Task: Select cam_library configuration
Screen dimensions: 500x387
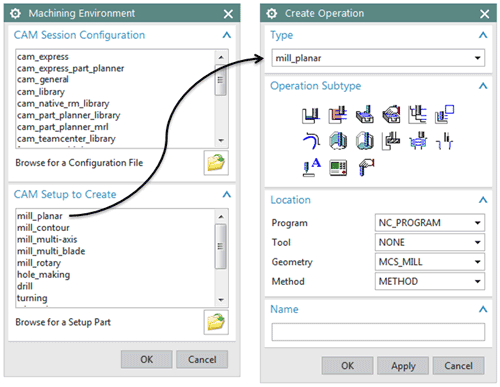Action: 41,92
